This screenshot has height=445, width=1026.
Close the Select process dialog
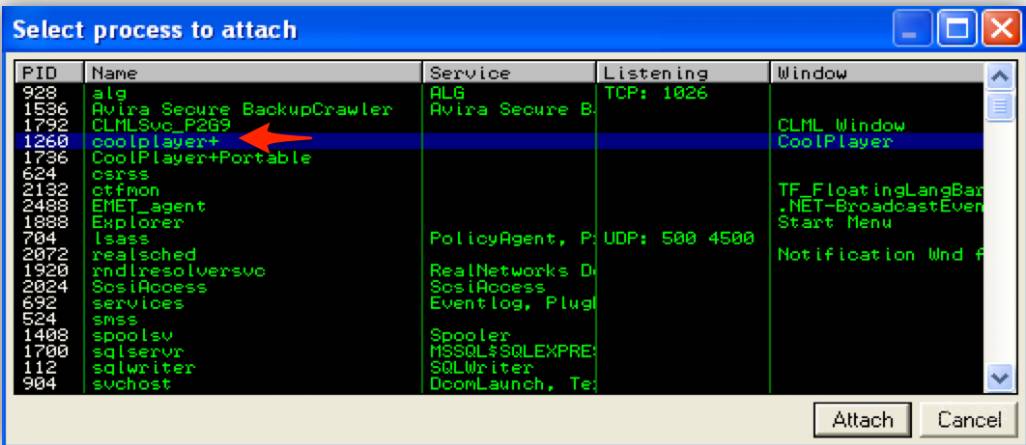(1000, 30)
